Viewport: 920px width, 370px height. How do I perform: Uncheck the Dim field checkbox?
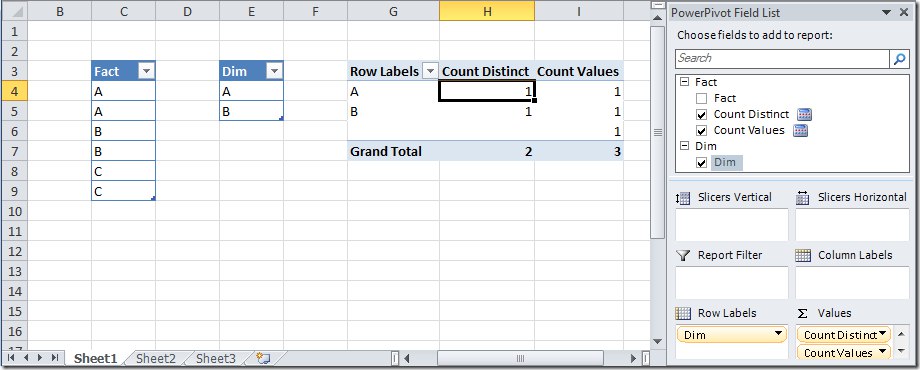(x=701, y=162)
